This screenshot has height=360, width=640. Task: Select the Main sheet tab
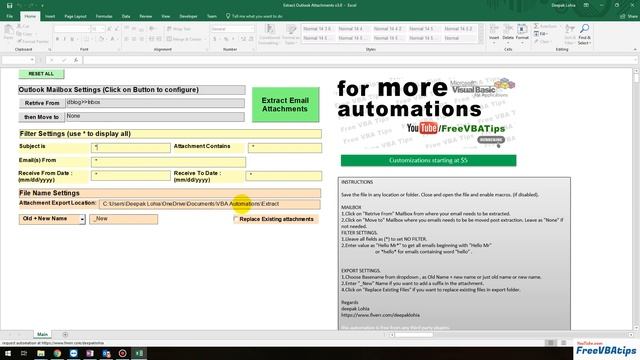click(42, 334)
